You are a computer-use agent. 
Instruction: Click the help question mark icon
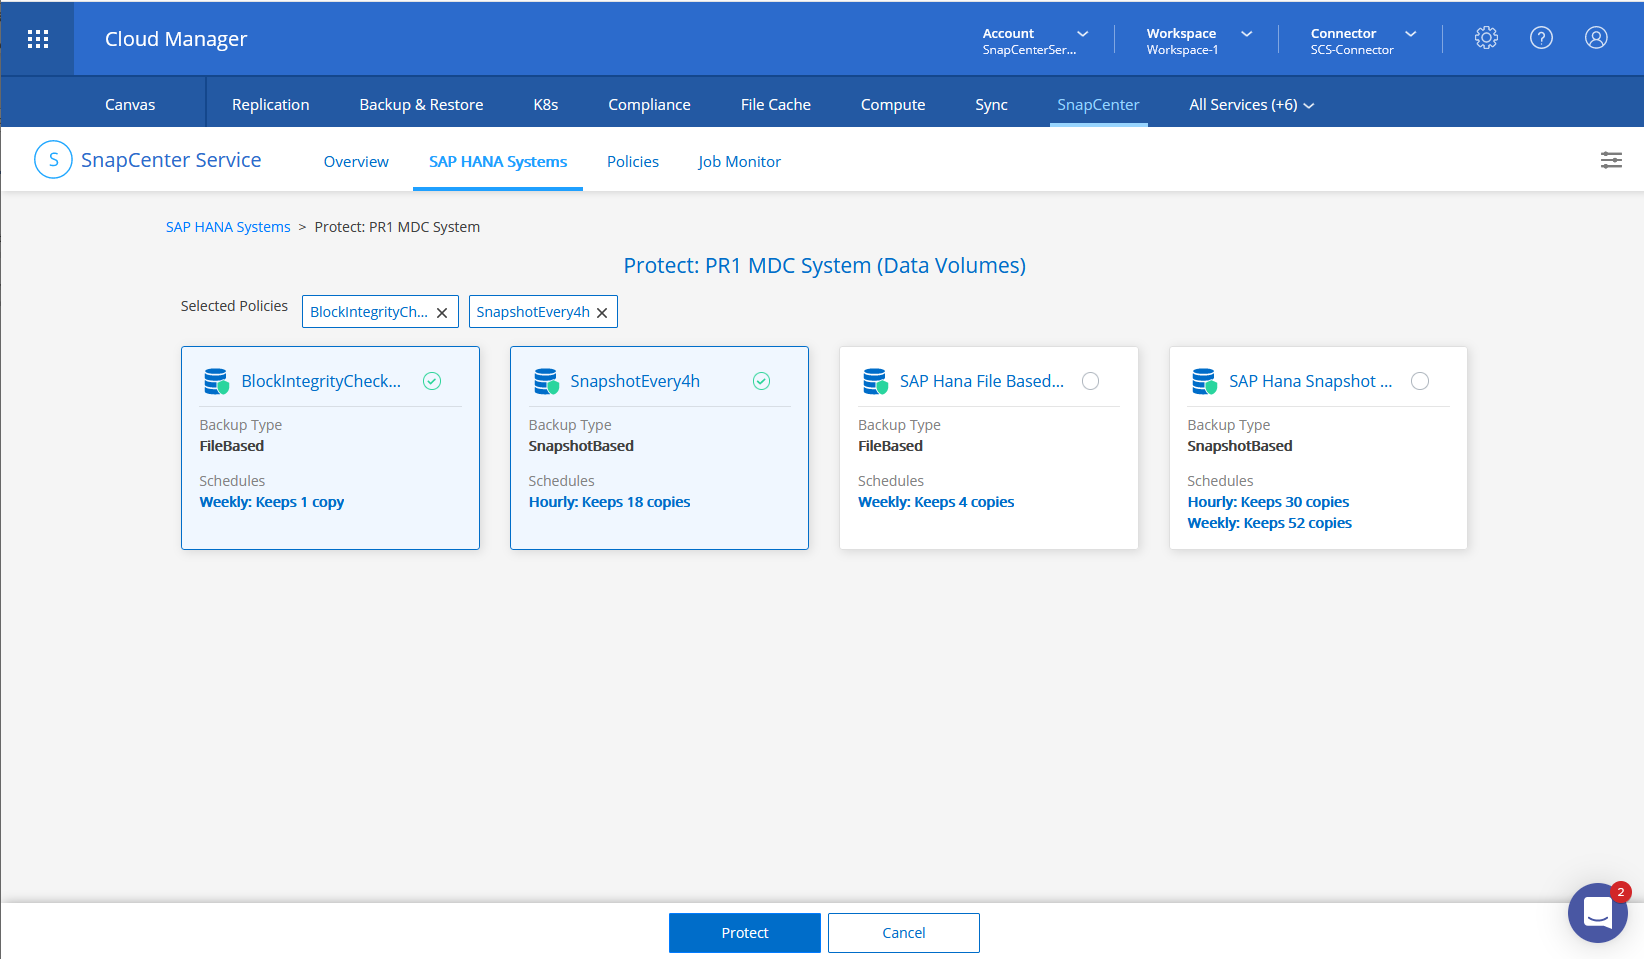tap(1541, 38)
